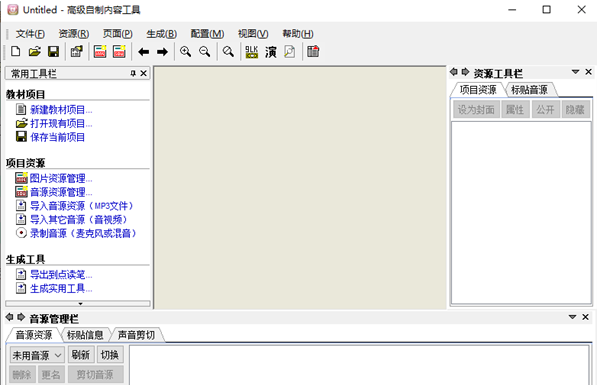Image resolution: width=597 pixels, height=385 pixels.
Task: Click the 演 demo toolbar icon
Action: (271, 52)
